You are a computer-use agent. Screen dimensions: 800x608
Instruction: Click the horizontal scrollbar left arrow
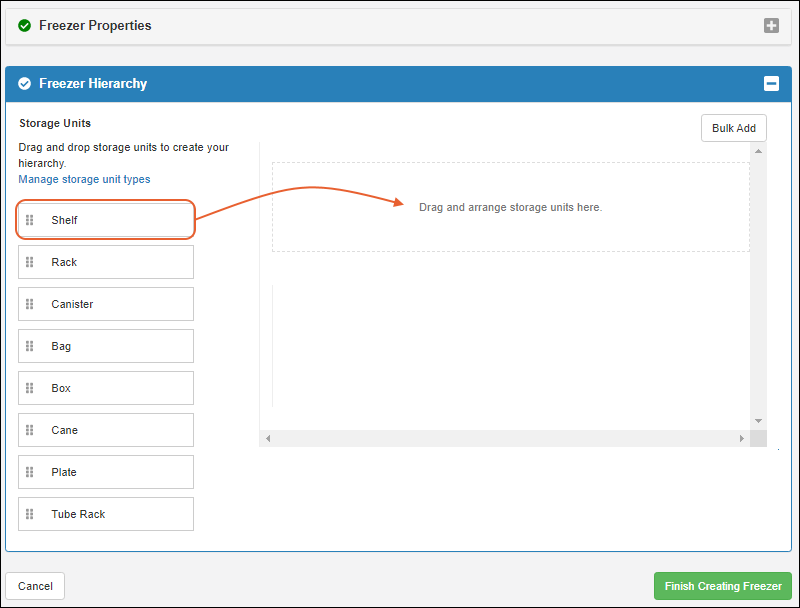tap(268, 439)
